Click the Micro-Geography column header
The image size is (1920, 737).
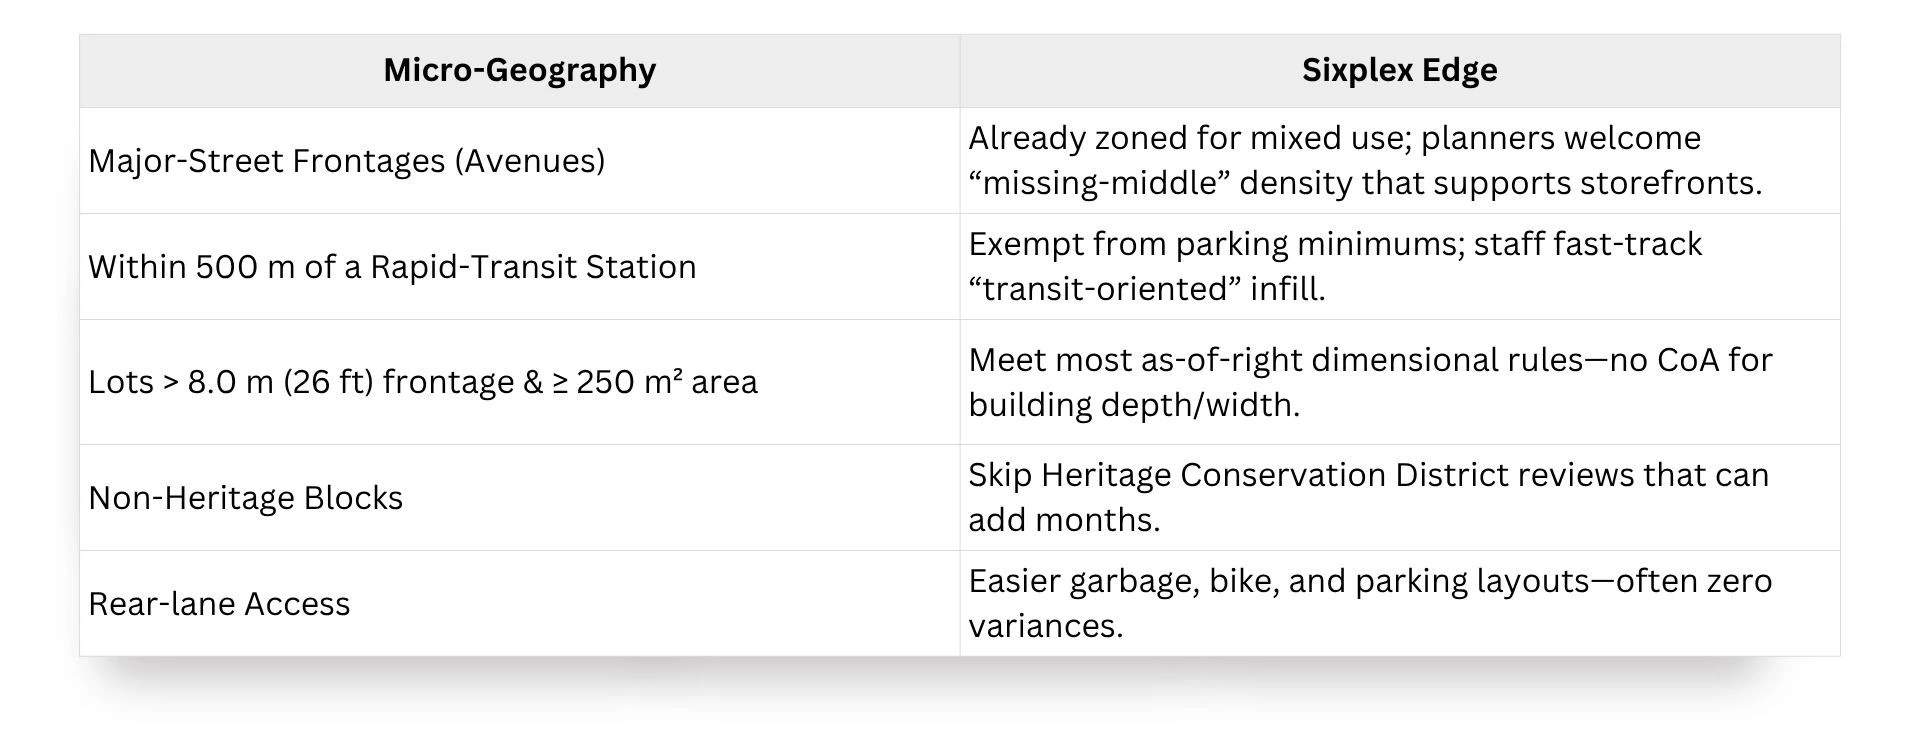(519, 71)
